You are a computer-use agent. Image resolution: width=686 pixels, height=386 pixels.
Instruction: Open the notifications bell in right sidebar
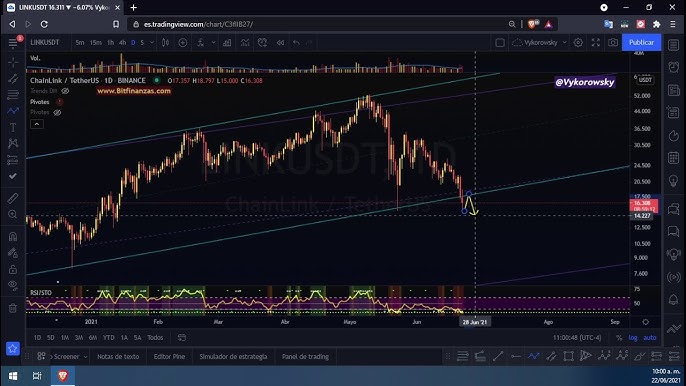pos(674,299)
